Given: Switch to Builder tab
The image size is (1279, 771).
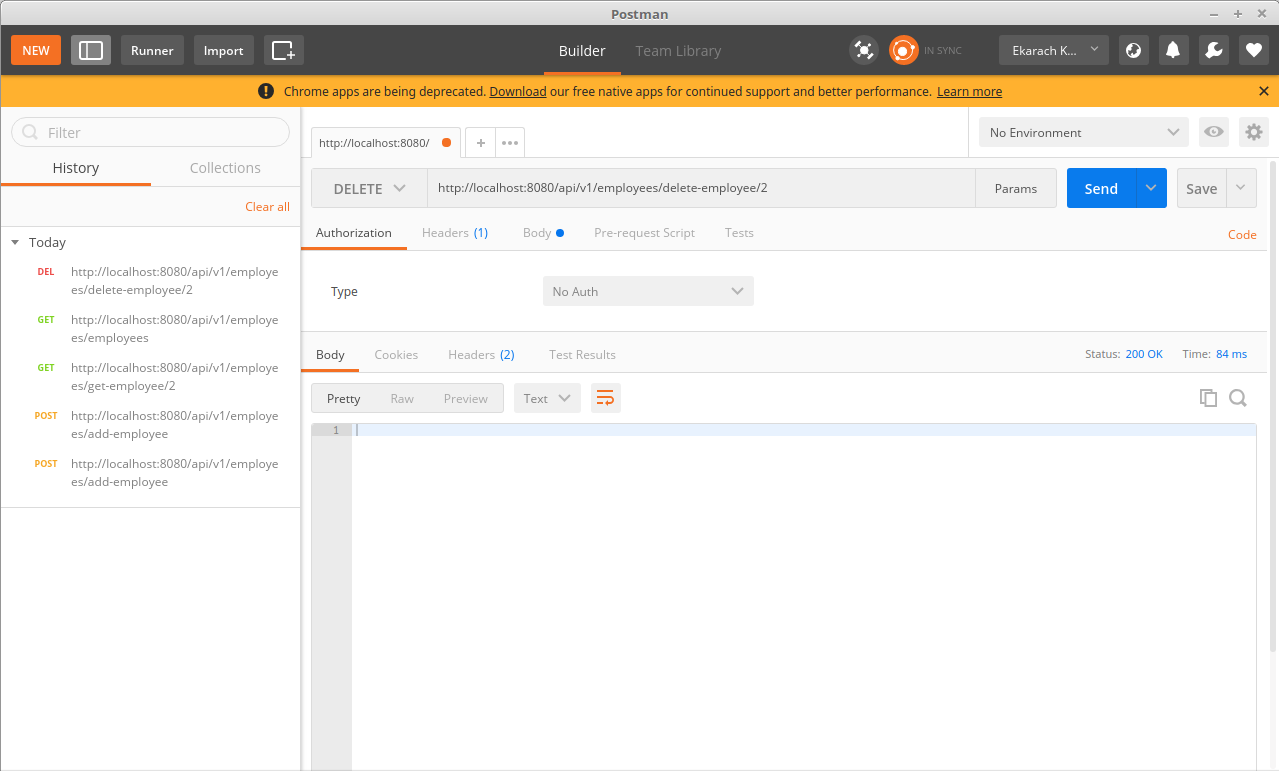Looking at the screenshot, I should point(582,51).
